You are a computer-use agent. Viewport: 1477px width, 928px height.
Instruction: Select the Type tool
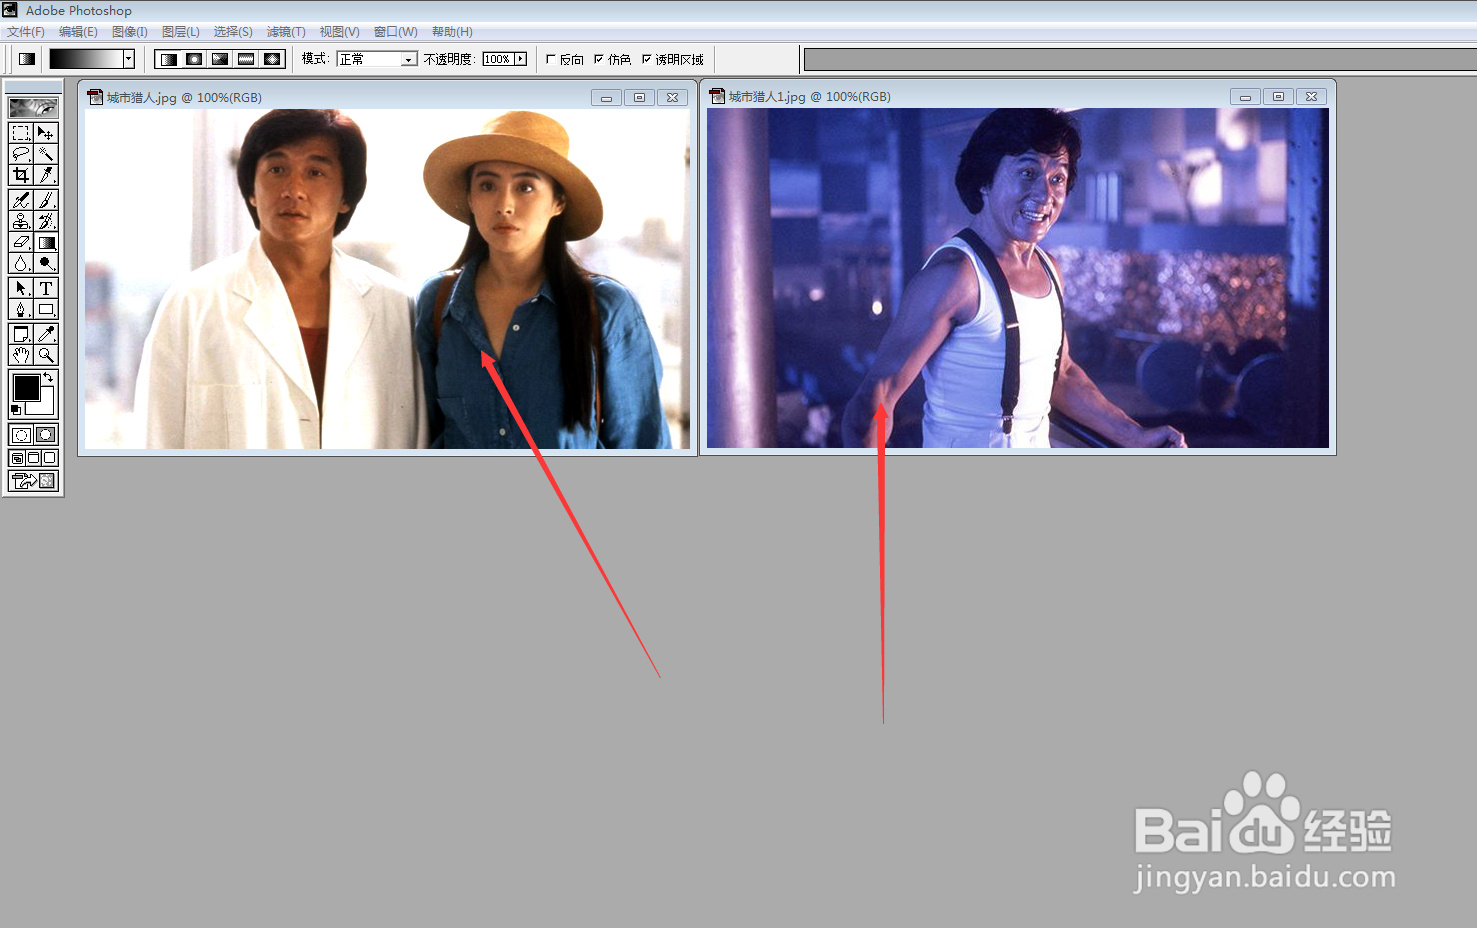[x=46, y=288]
